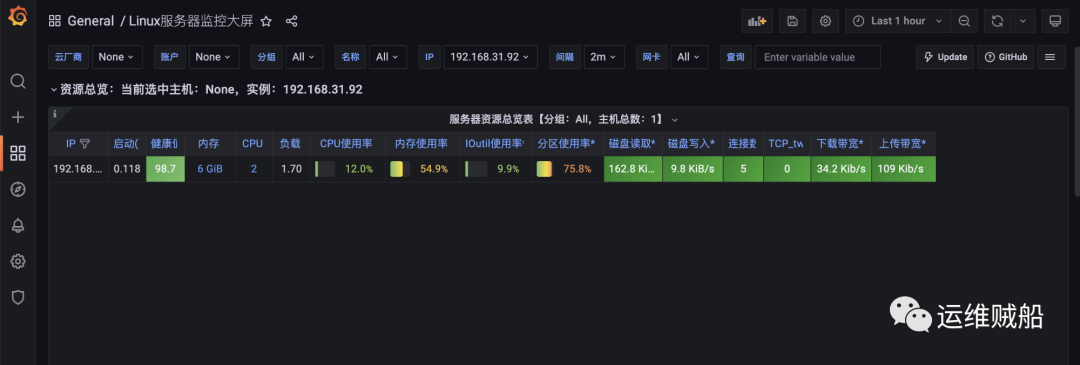Image resolution: width=1080 pixels, height=365 pixels.
Task: Expand the IP 192.168.31.92 dropdown
Action: [x=490, y=57]
